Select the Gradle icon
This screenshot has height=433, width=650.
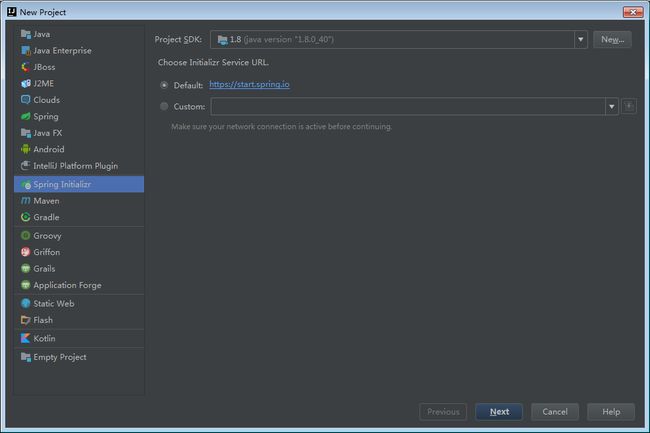click(x=26, y=217)
